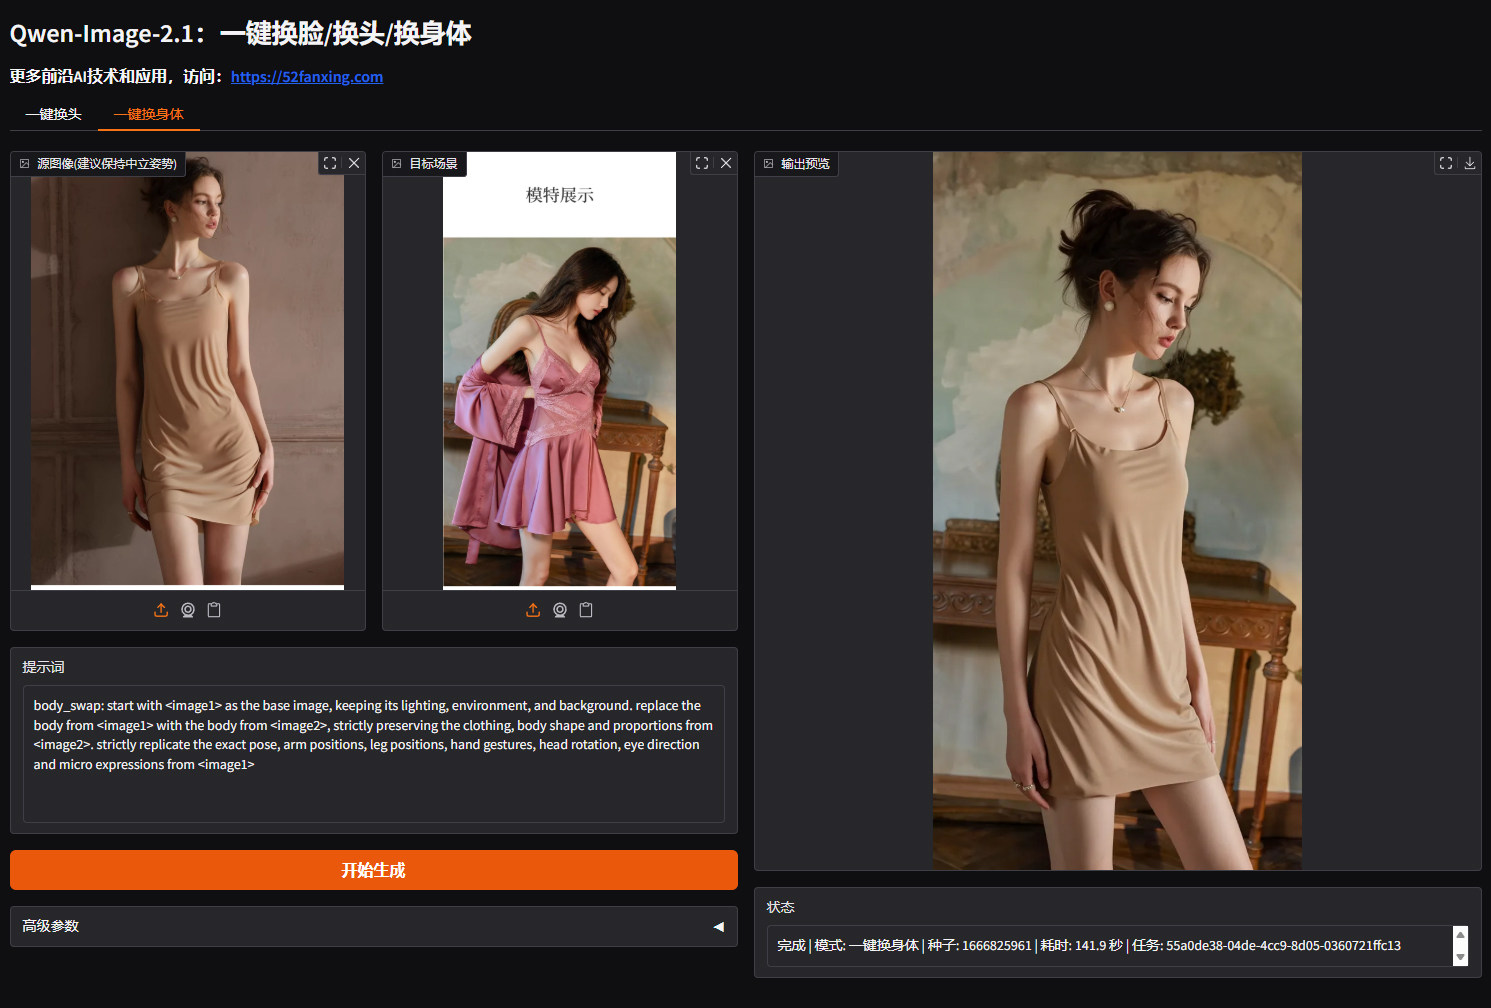Image resolution: width=1491 pixels, height=1008 pixels.
Task: Open the https://52fanxing.com link
Action: click(x=307, y=77)
